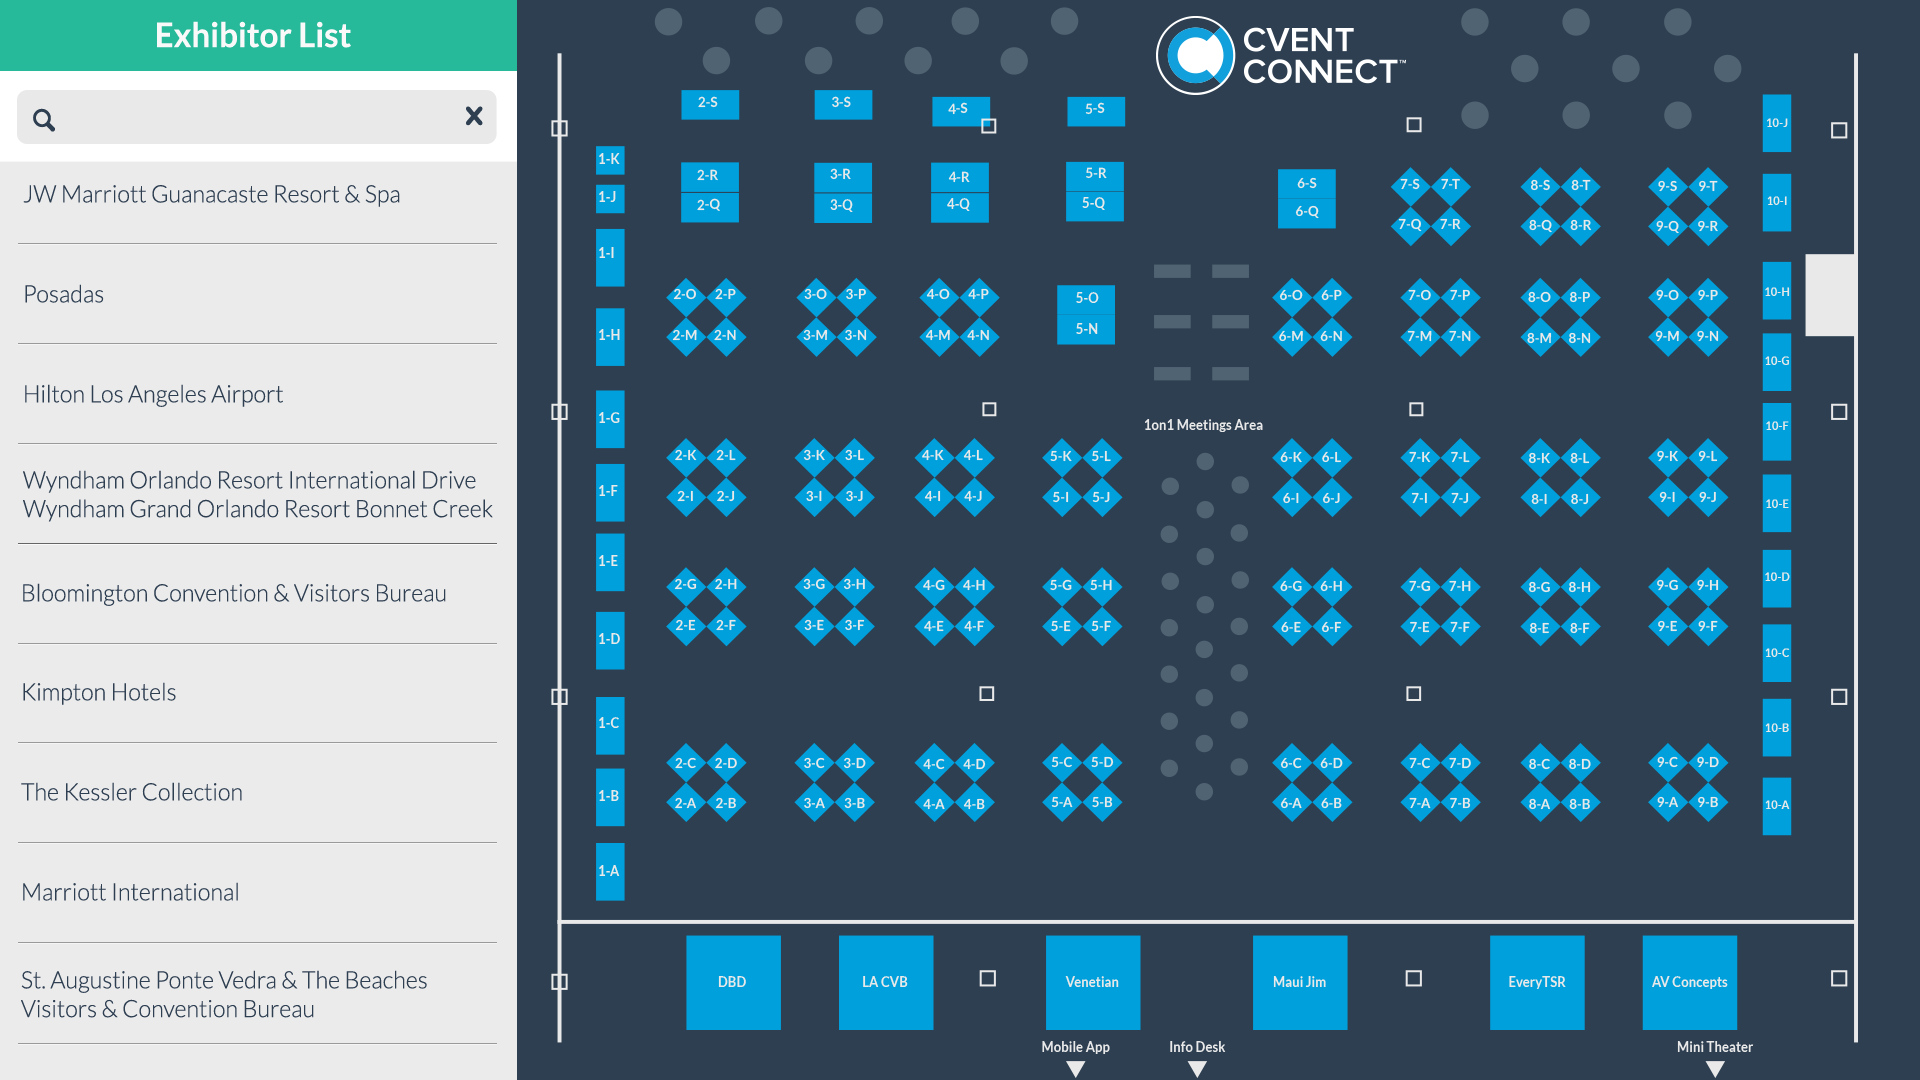
Task: Click booth 6-S
Action: click(x=1307, y=184)
